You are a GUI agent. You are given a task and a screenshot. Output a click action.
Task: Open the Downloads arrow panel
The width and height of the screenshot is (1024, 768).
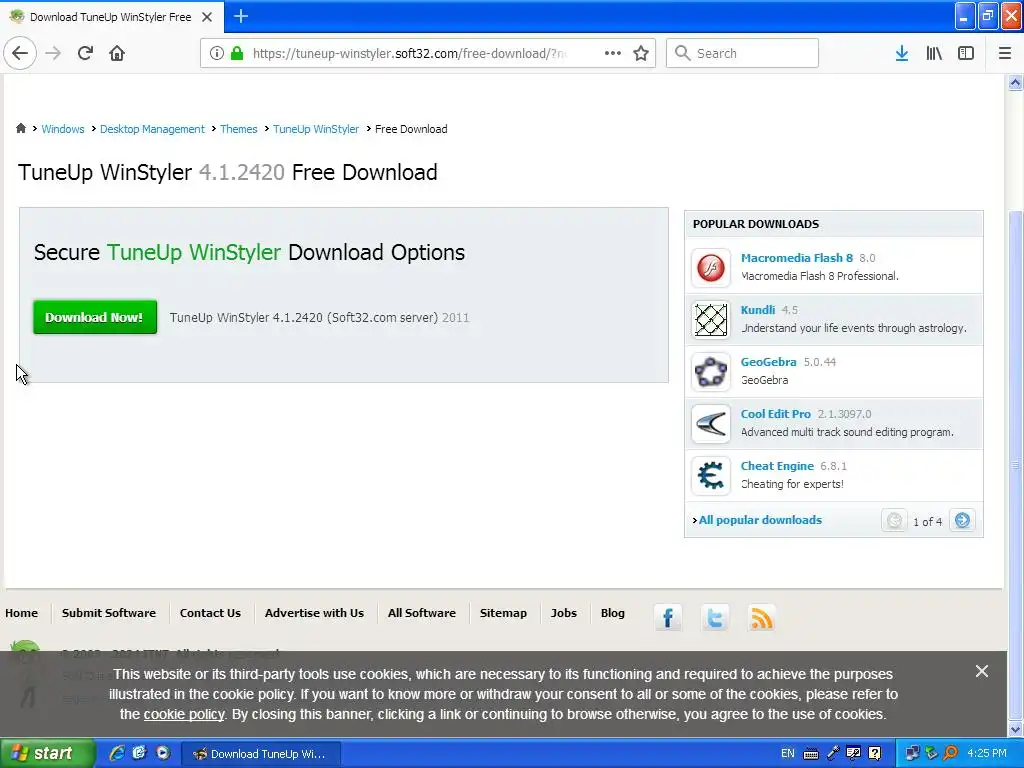click(x=902, y=53)
